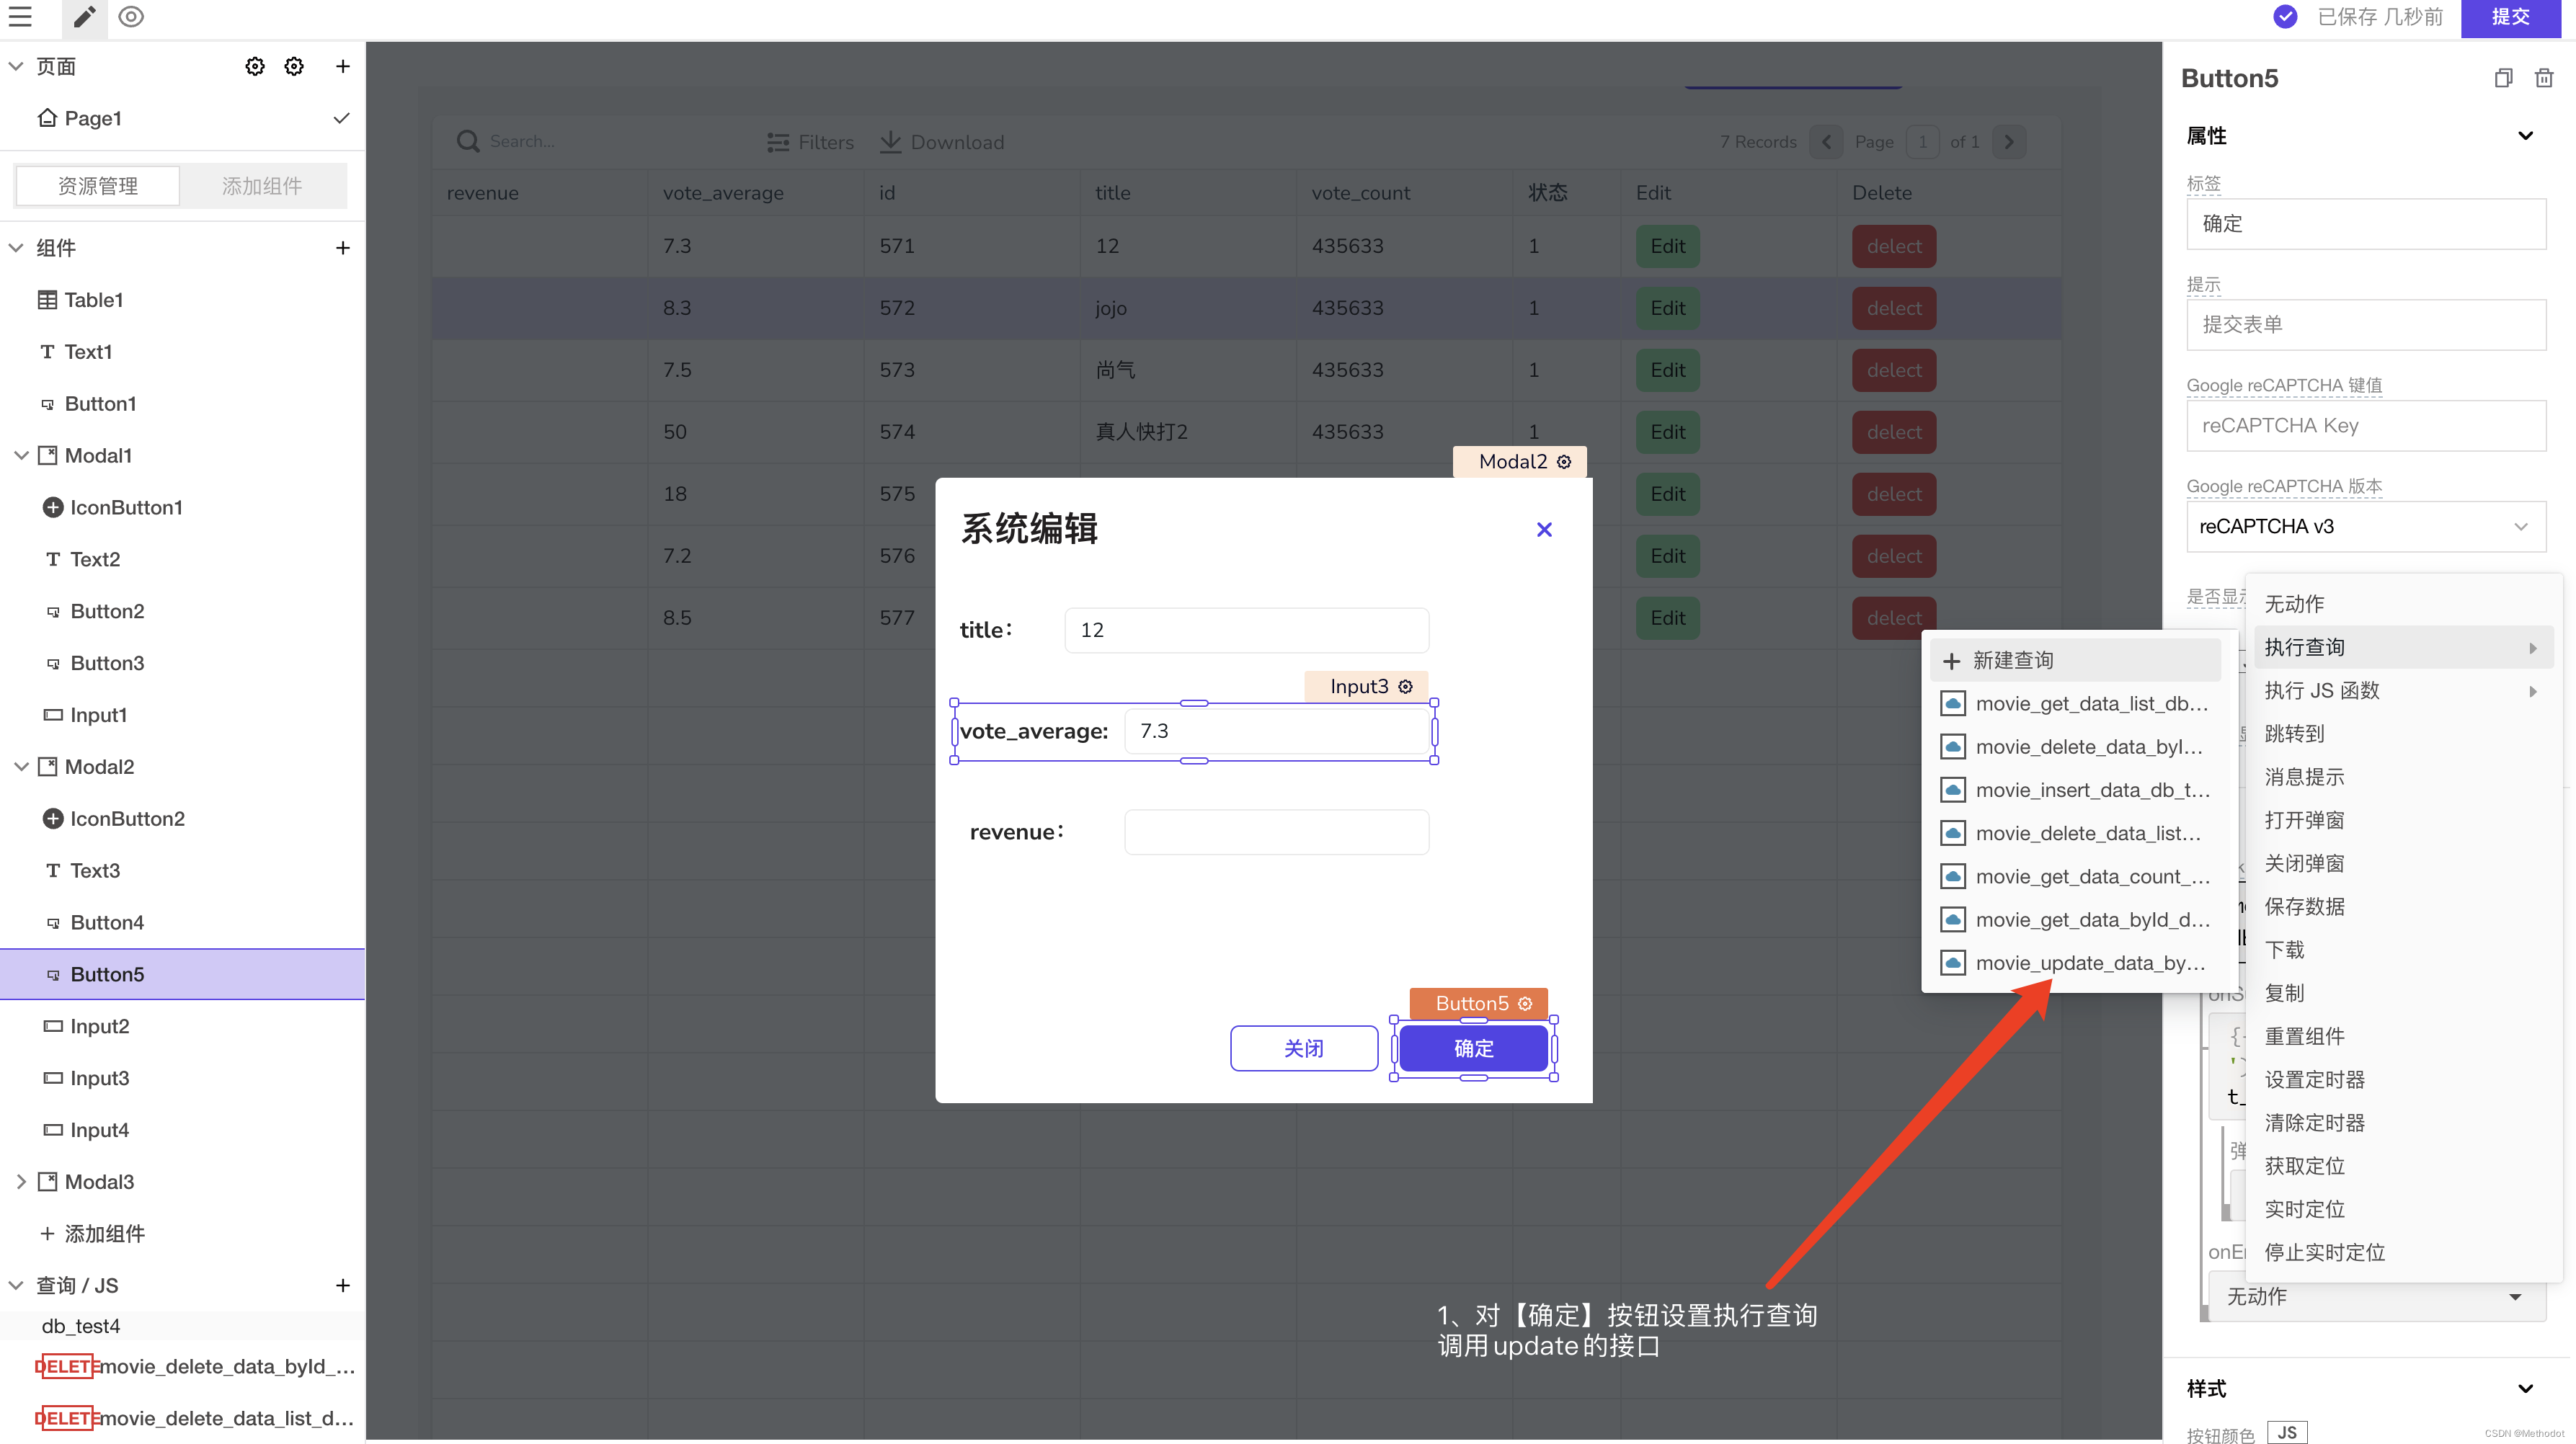Click the 提交 button at top right
Viewport: 2576px width, 1444px height.
pos(2510,17)
